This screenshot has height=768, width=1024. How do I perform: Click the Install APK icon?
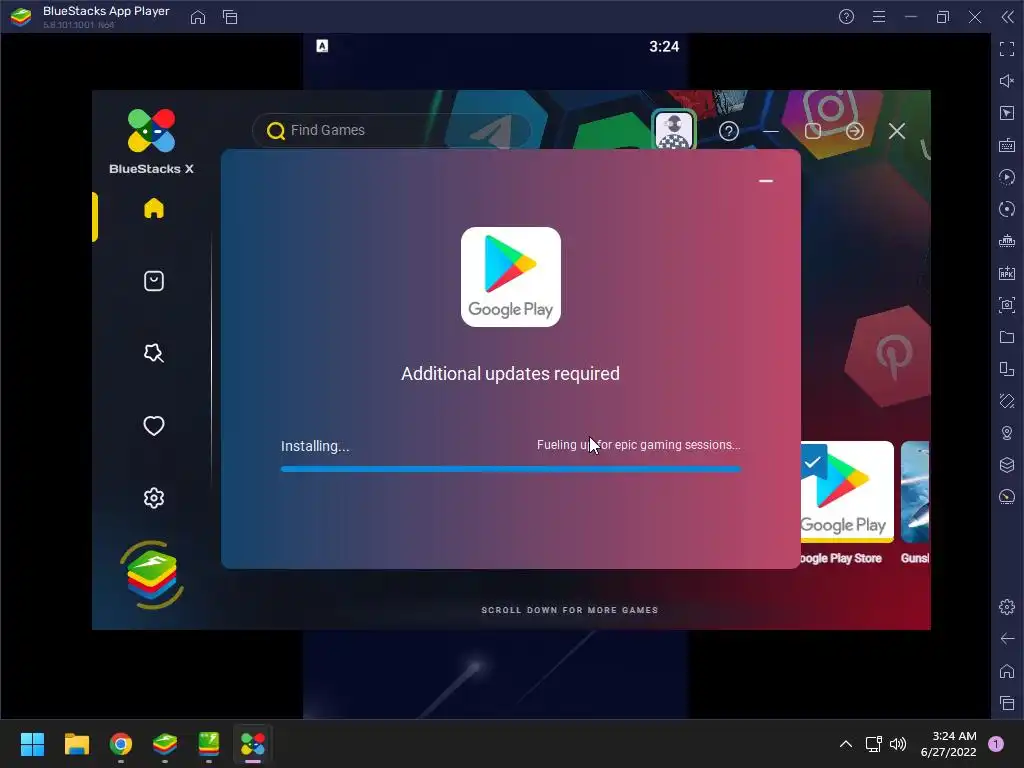(1007, 273)
